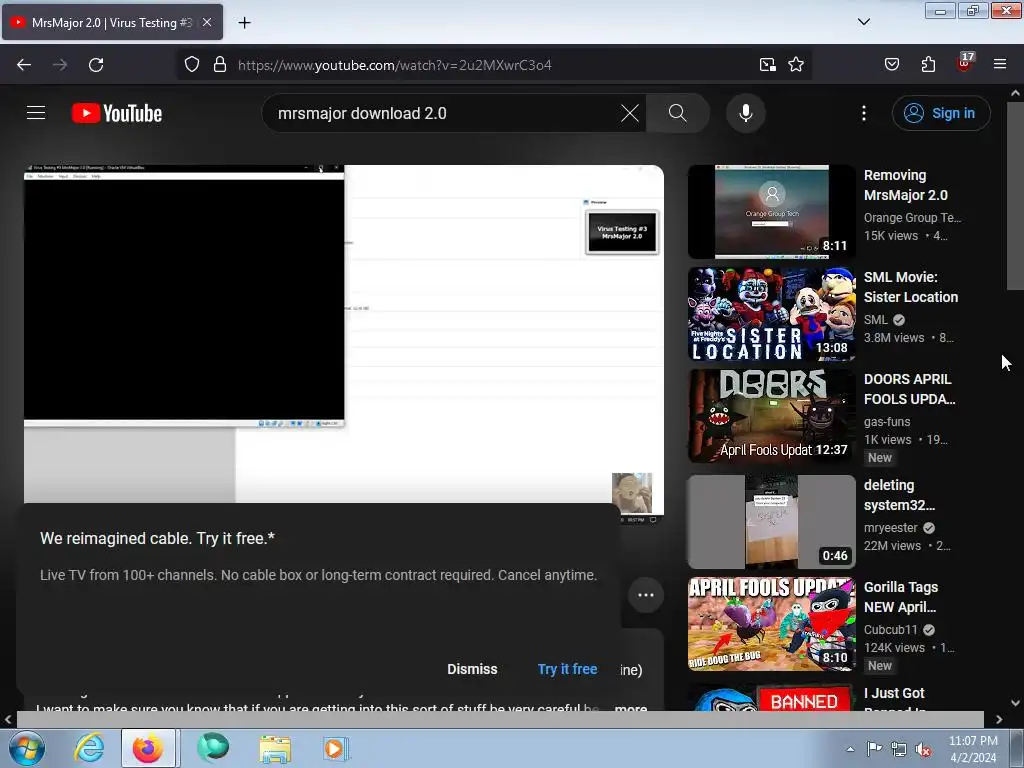This screenshot has height=768, width=1024.
Task: Select Try it free offer
Action: click(568, 669)
